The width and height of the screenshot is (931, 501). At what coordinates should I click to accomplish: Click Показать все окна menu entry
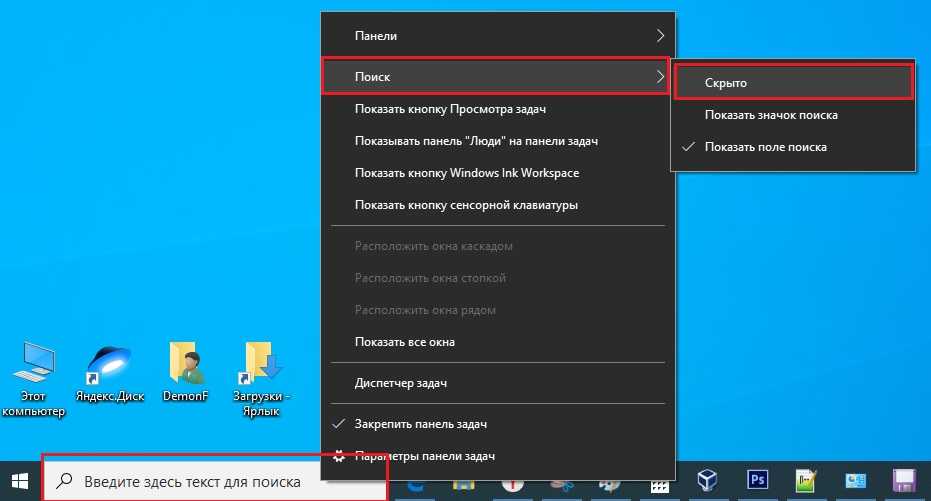coord(404,342)
